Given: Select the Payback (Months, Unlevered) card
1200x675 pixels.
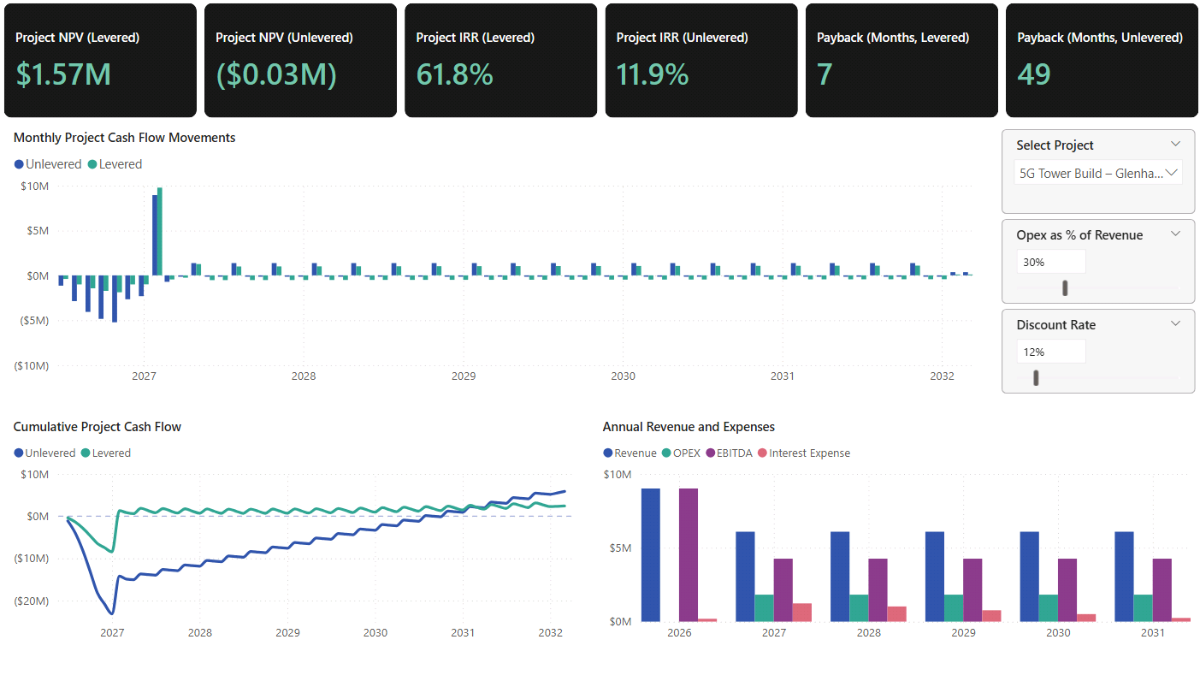Looking at the screenshot, I should [1101, 60].
